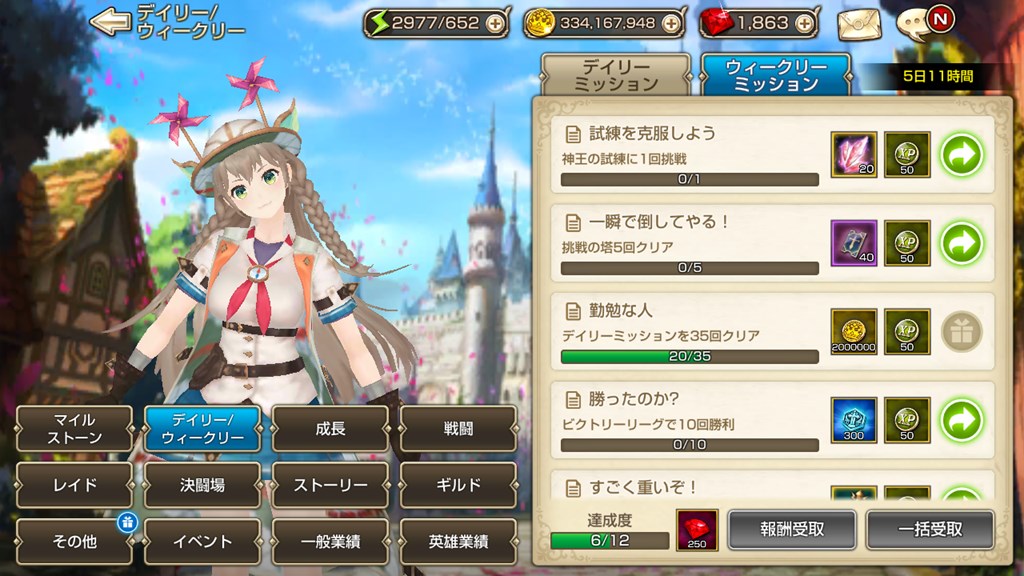
Task: Select the 決闘場 category button
Action: (x=202, y=485)
